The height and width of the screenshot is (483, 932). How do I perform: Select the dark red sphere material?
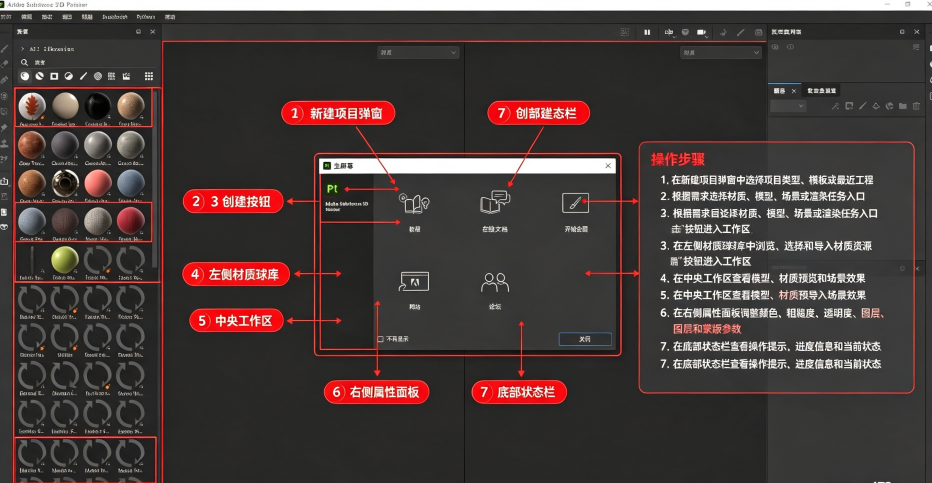click(x=130, y=222)
